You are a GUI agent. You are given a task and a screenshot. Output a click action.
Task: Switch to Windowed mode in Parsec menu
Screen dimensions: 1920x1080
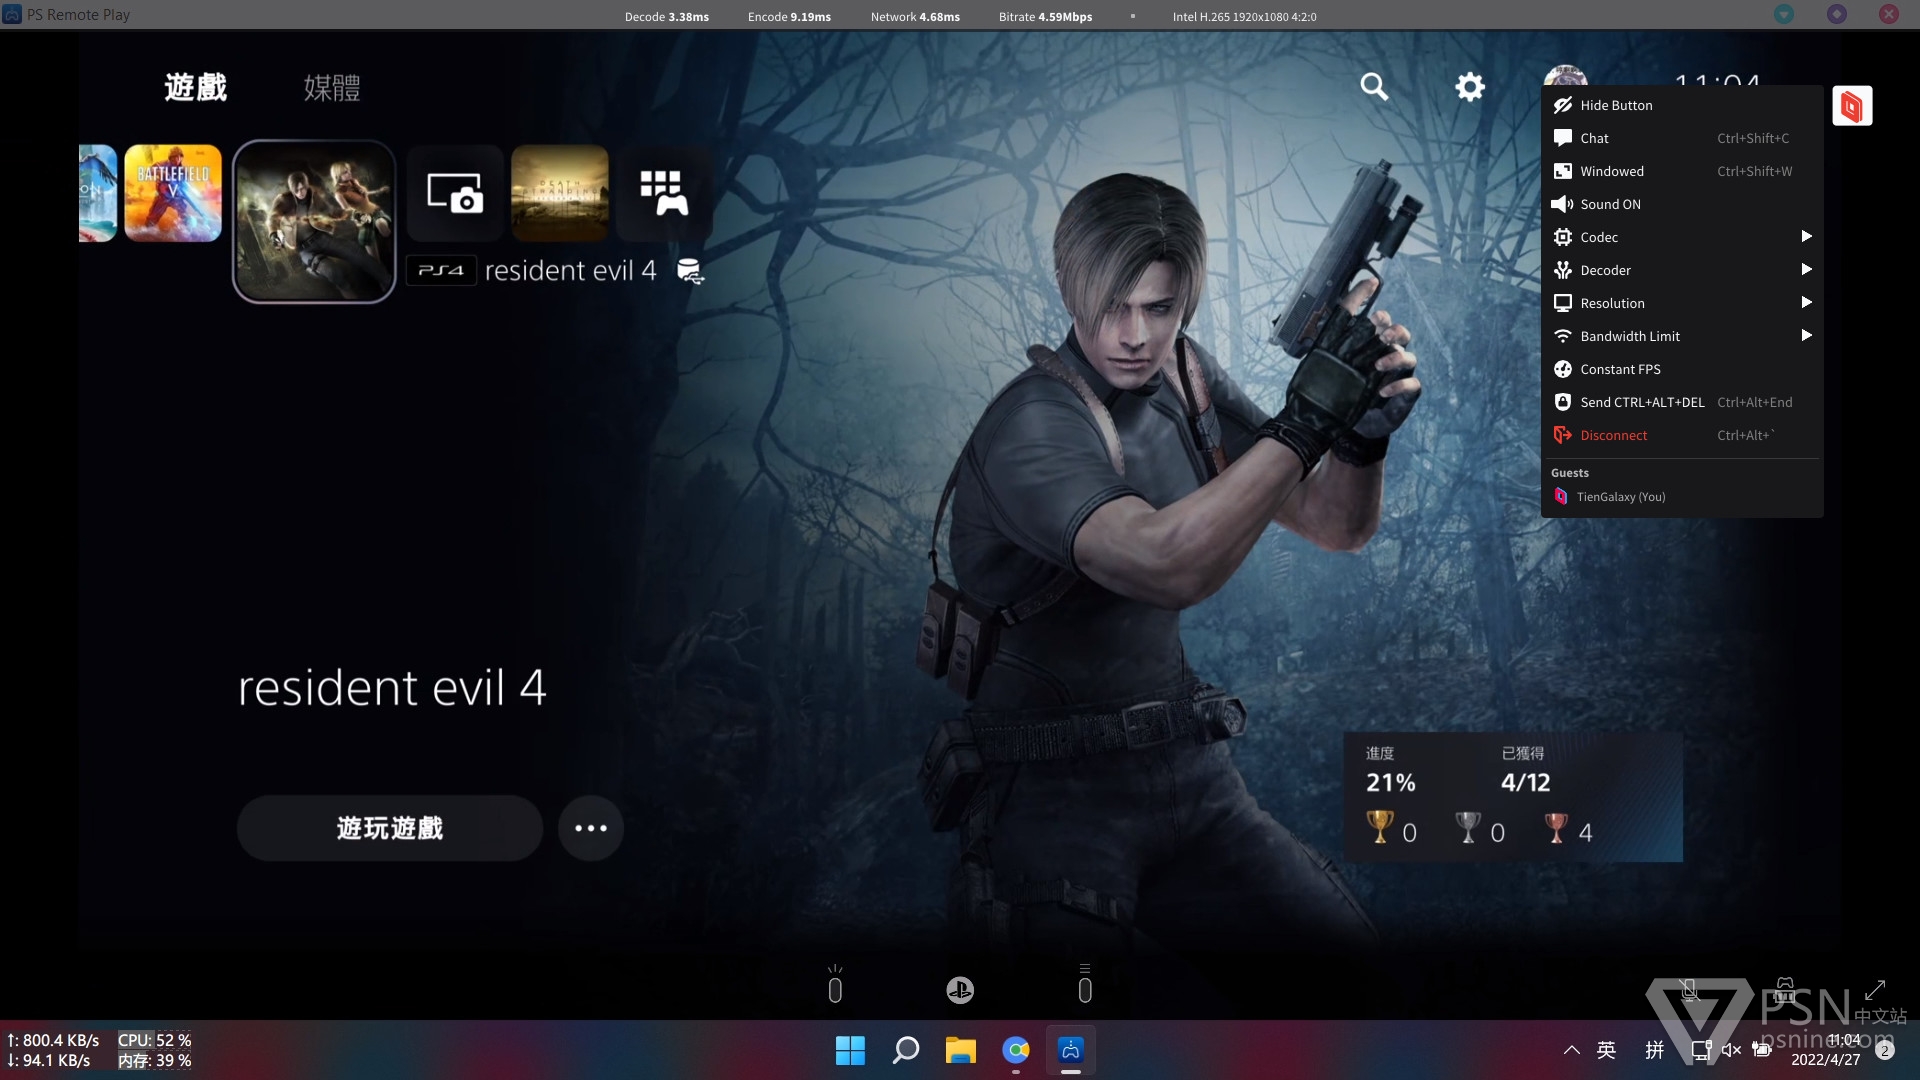(x=1682, y=171)
